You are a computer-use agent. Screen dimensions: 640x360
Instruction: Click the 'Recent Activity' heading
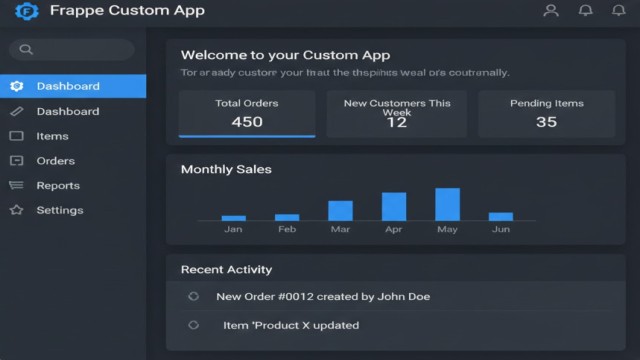pyautogui.click(x=227, y=269)
